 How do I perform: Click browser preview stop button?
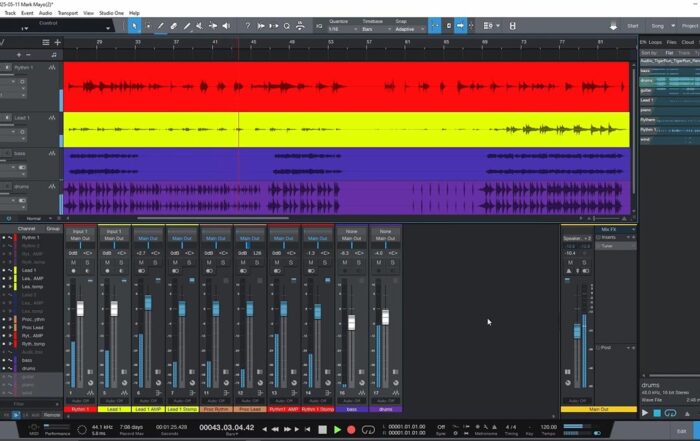click(657, 413)
